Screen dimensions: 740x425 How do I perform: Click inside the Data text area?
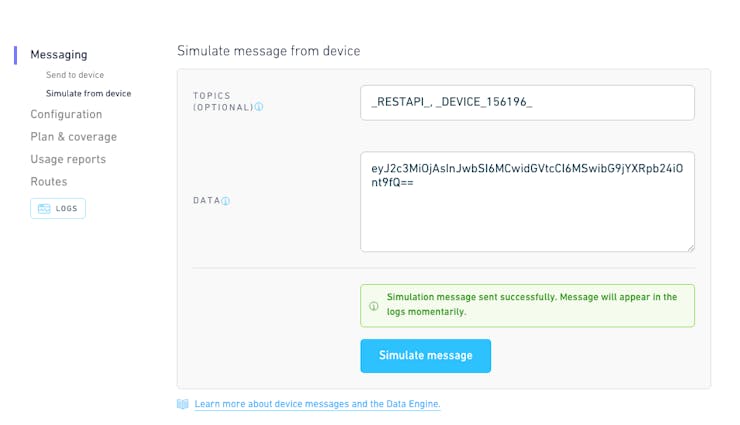tap(527, 201)
